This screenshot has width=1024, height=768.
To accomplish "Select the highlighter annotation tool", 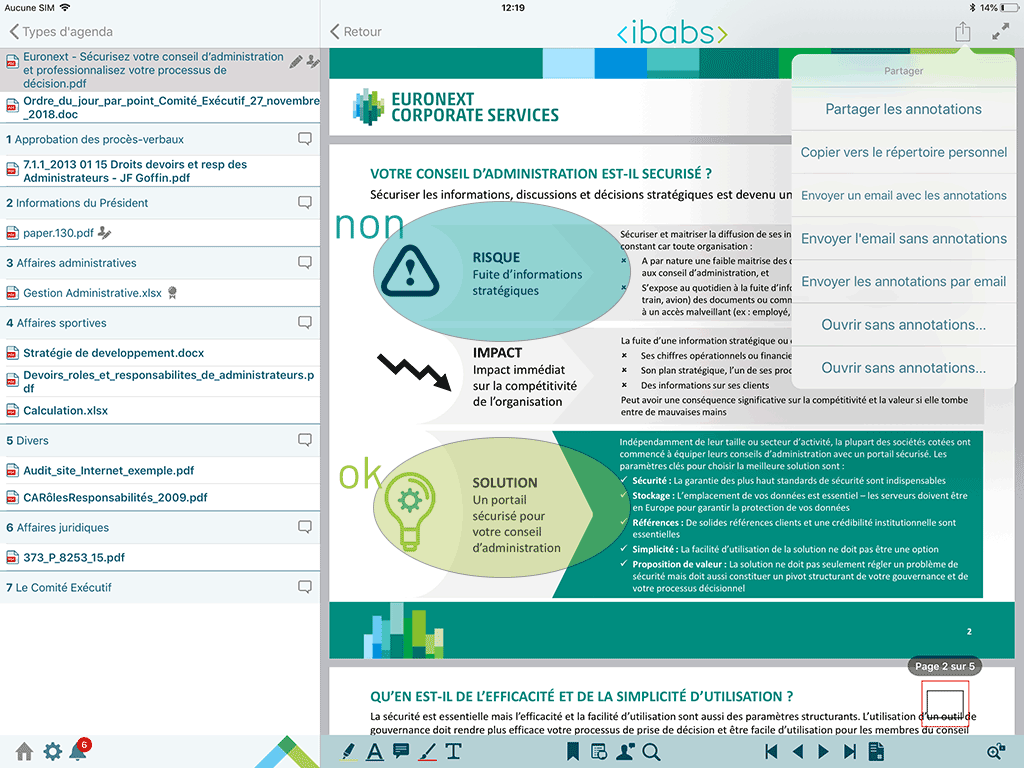I will [x=349, y=752].
